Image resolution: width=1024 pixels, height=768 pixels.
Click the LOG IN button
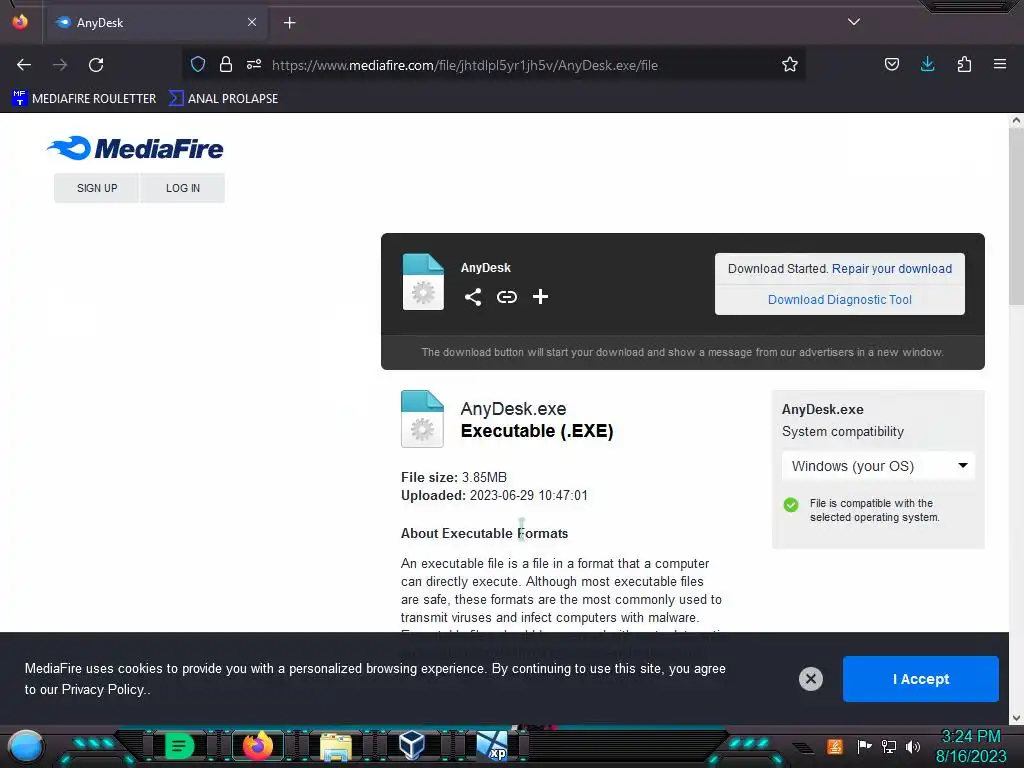[183, 188]
